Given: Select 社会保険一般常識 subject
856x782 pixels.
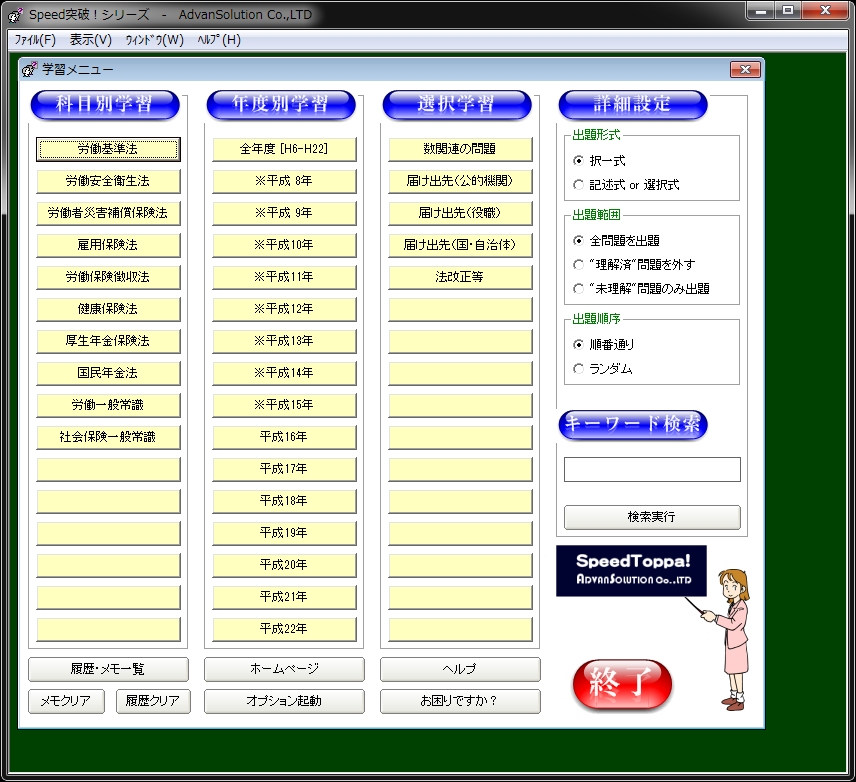Looking at the screenshot, I should (x=108, y=437).
